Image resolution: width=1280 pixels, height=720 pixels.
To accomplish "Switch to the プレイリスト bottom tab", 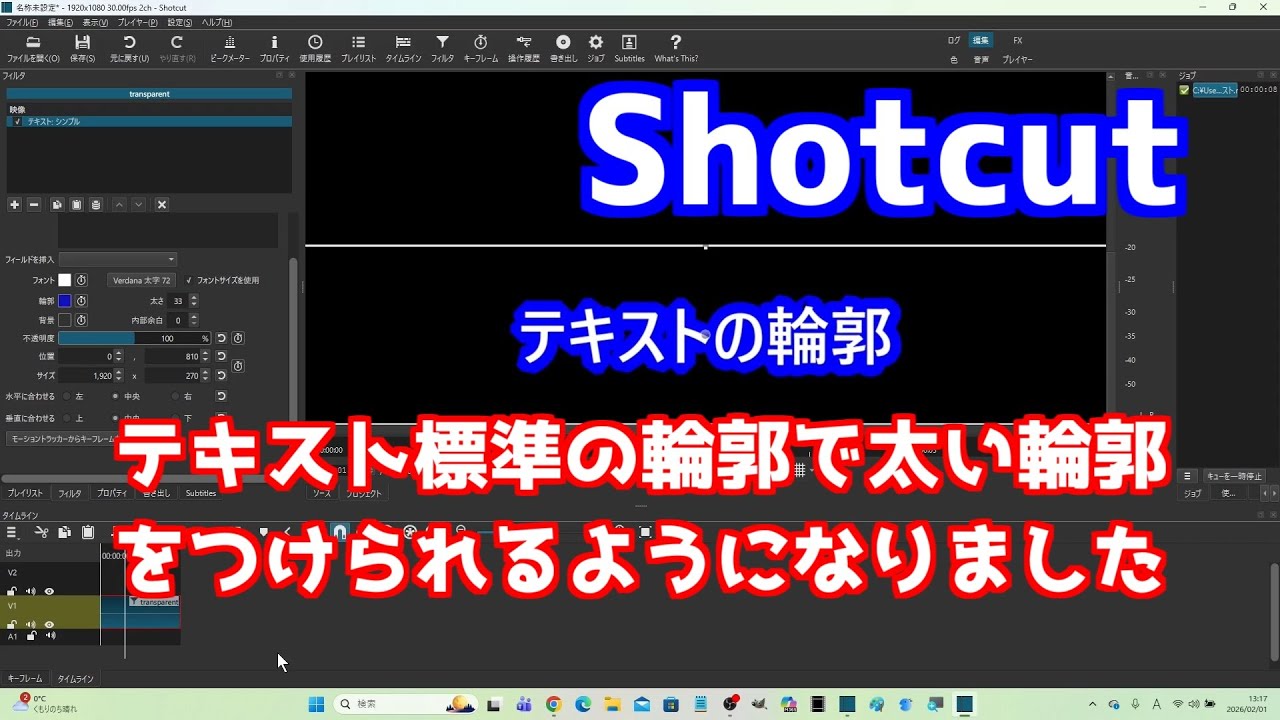I will pos(25,493).
